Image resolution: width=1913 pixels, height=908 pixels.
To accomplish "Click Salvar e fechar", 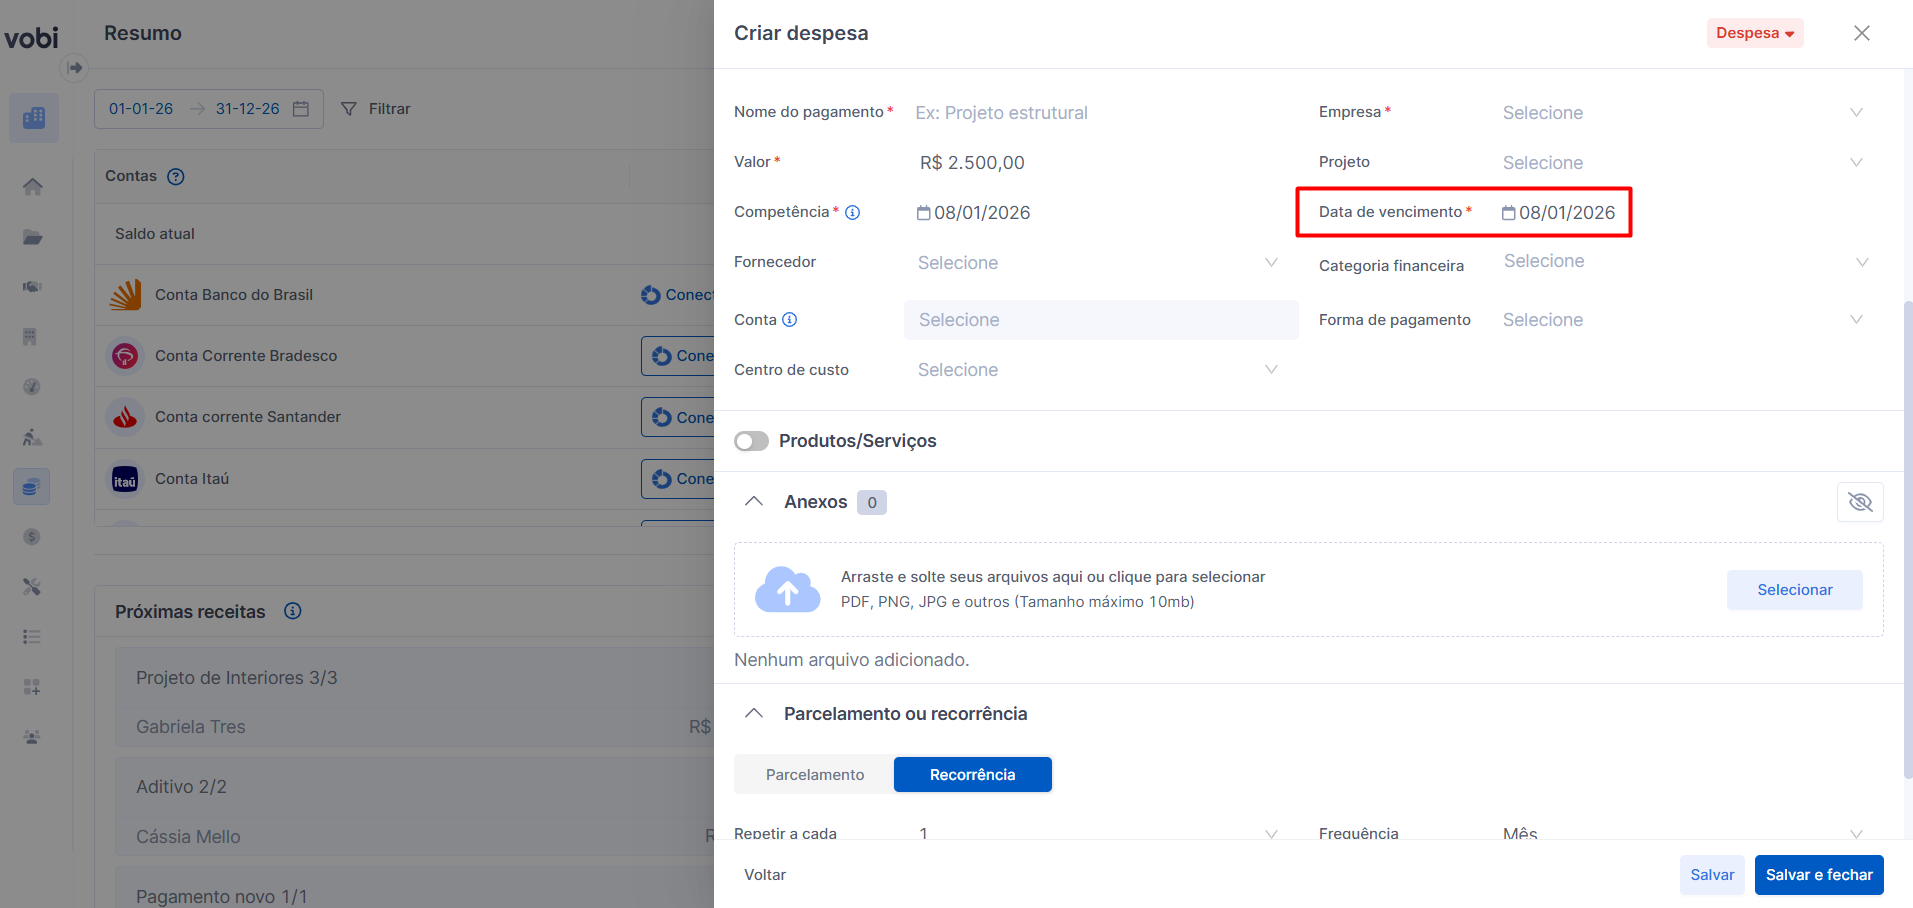I will point(1819,875).
